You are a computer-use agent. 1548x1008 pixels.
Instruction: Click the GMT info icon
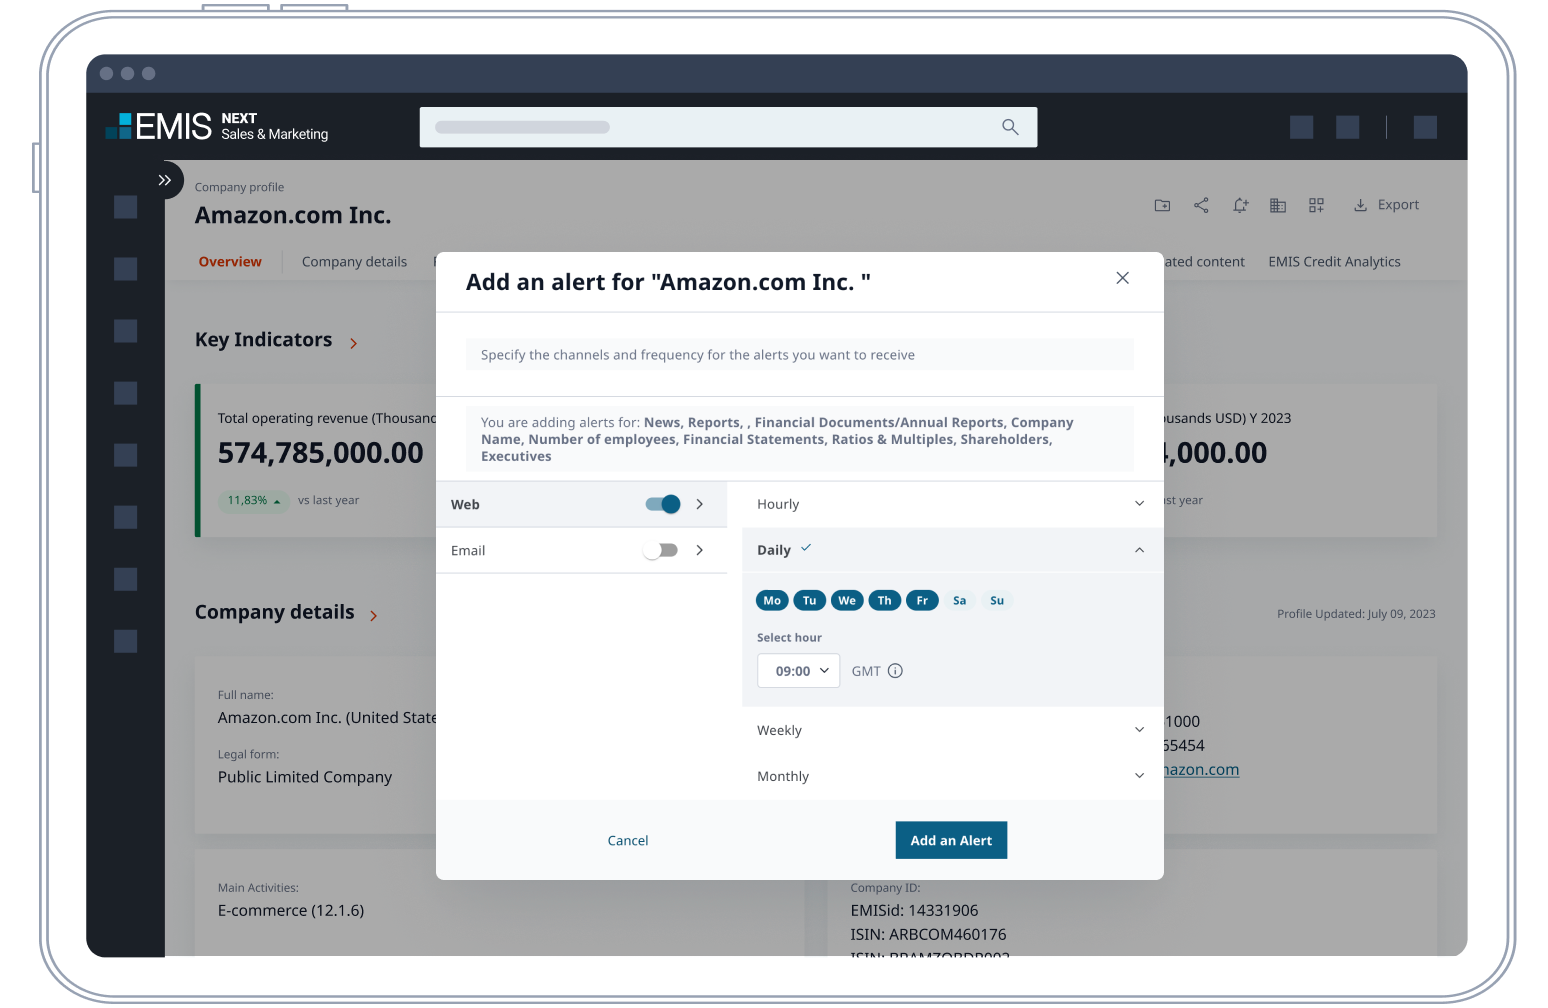[895, 671]
